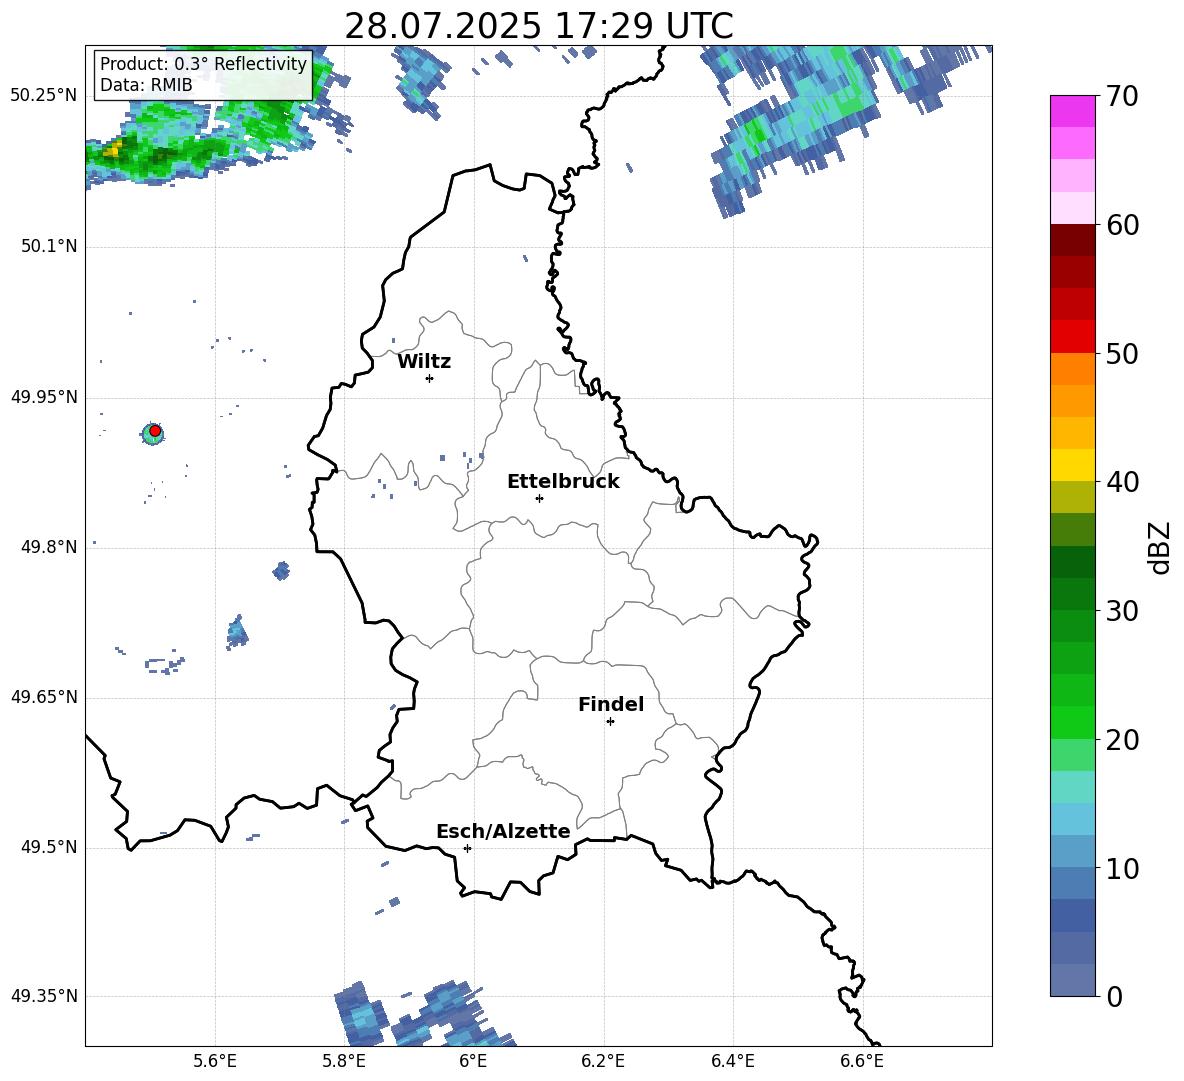Click the 49.8°N latitude label
The height and width of the screenshot is (1081, 1184).
tap(49, 547)
